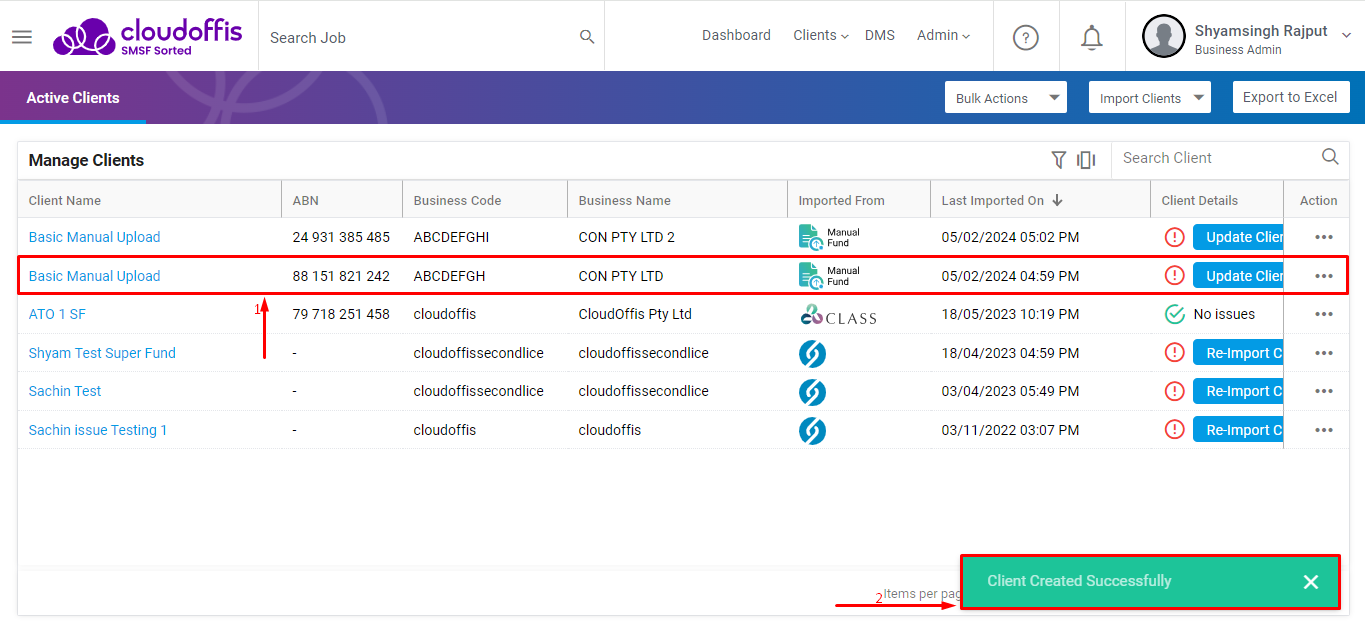Click warning icon for Sachin issue Testing 1

click(x=1175, y=430)
